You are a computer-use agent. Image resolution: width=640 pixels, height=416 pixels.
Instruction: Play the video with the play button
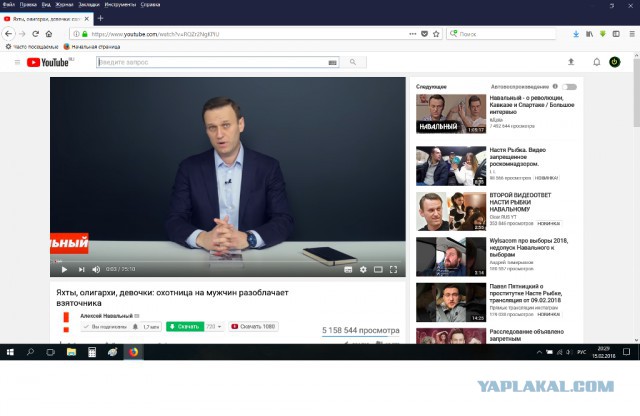click(x=64, y=269)
